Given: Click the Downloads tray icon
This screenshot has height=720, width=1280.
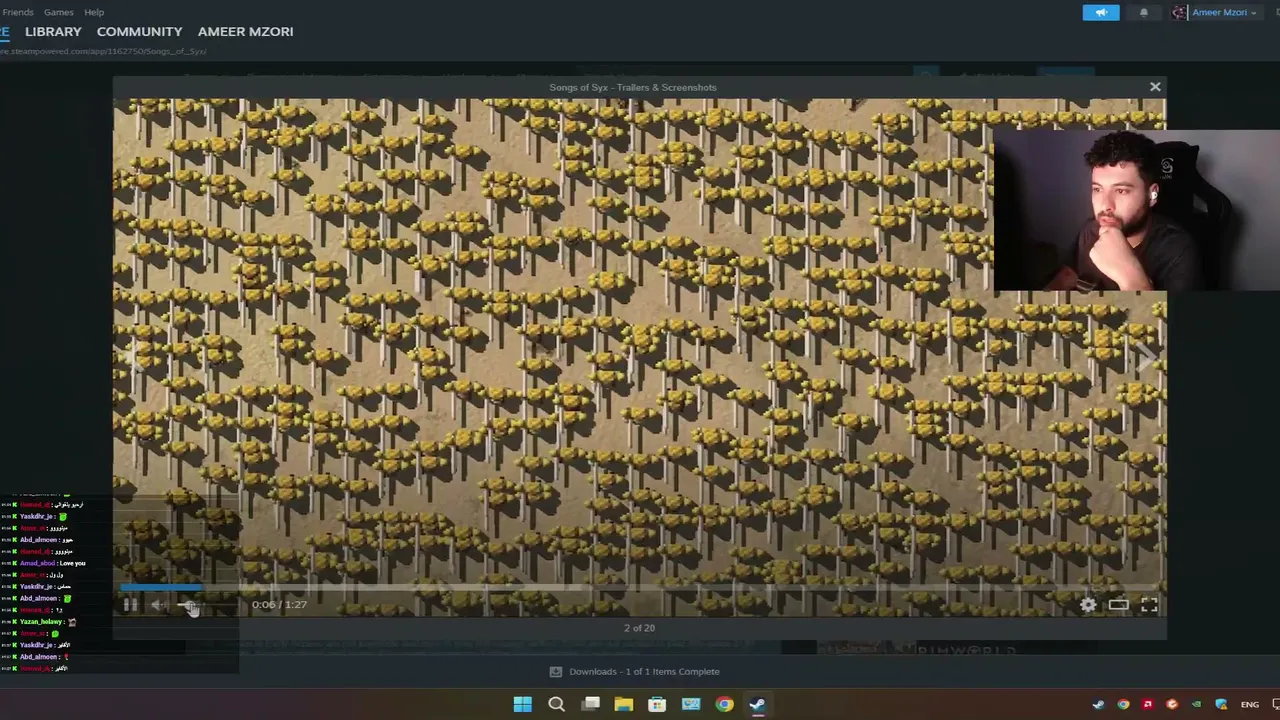Looking at the screenshot, I should [x=556, y=672].
